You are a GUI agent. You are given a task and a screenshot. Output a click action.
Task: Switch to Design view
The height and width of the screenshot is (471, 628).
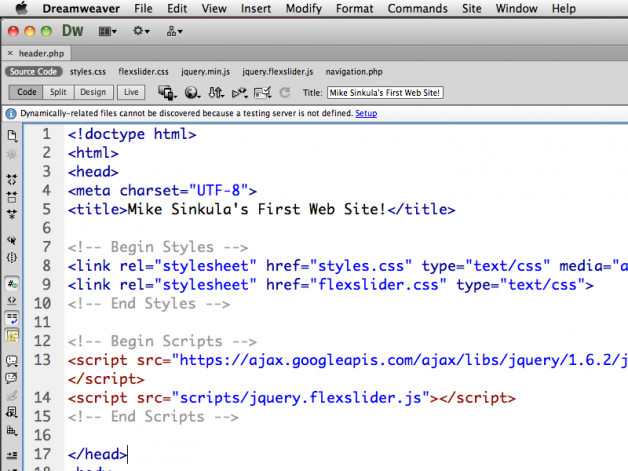click(x=93, y=92)
